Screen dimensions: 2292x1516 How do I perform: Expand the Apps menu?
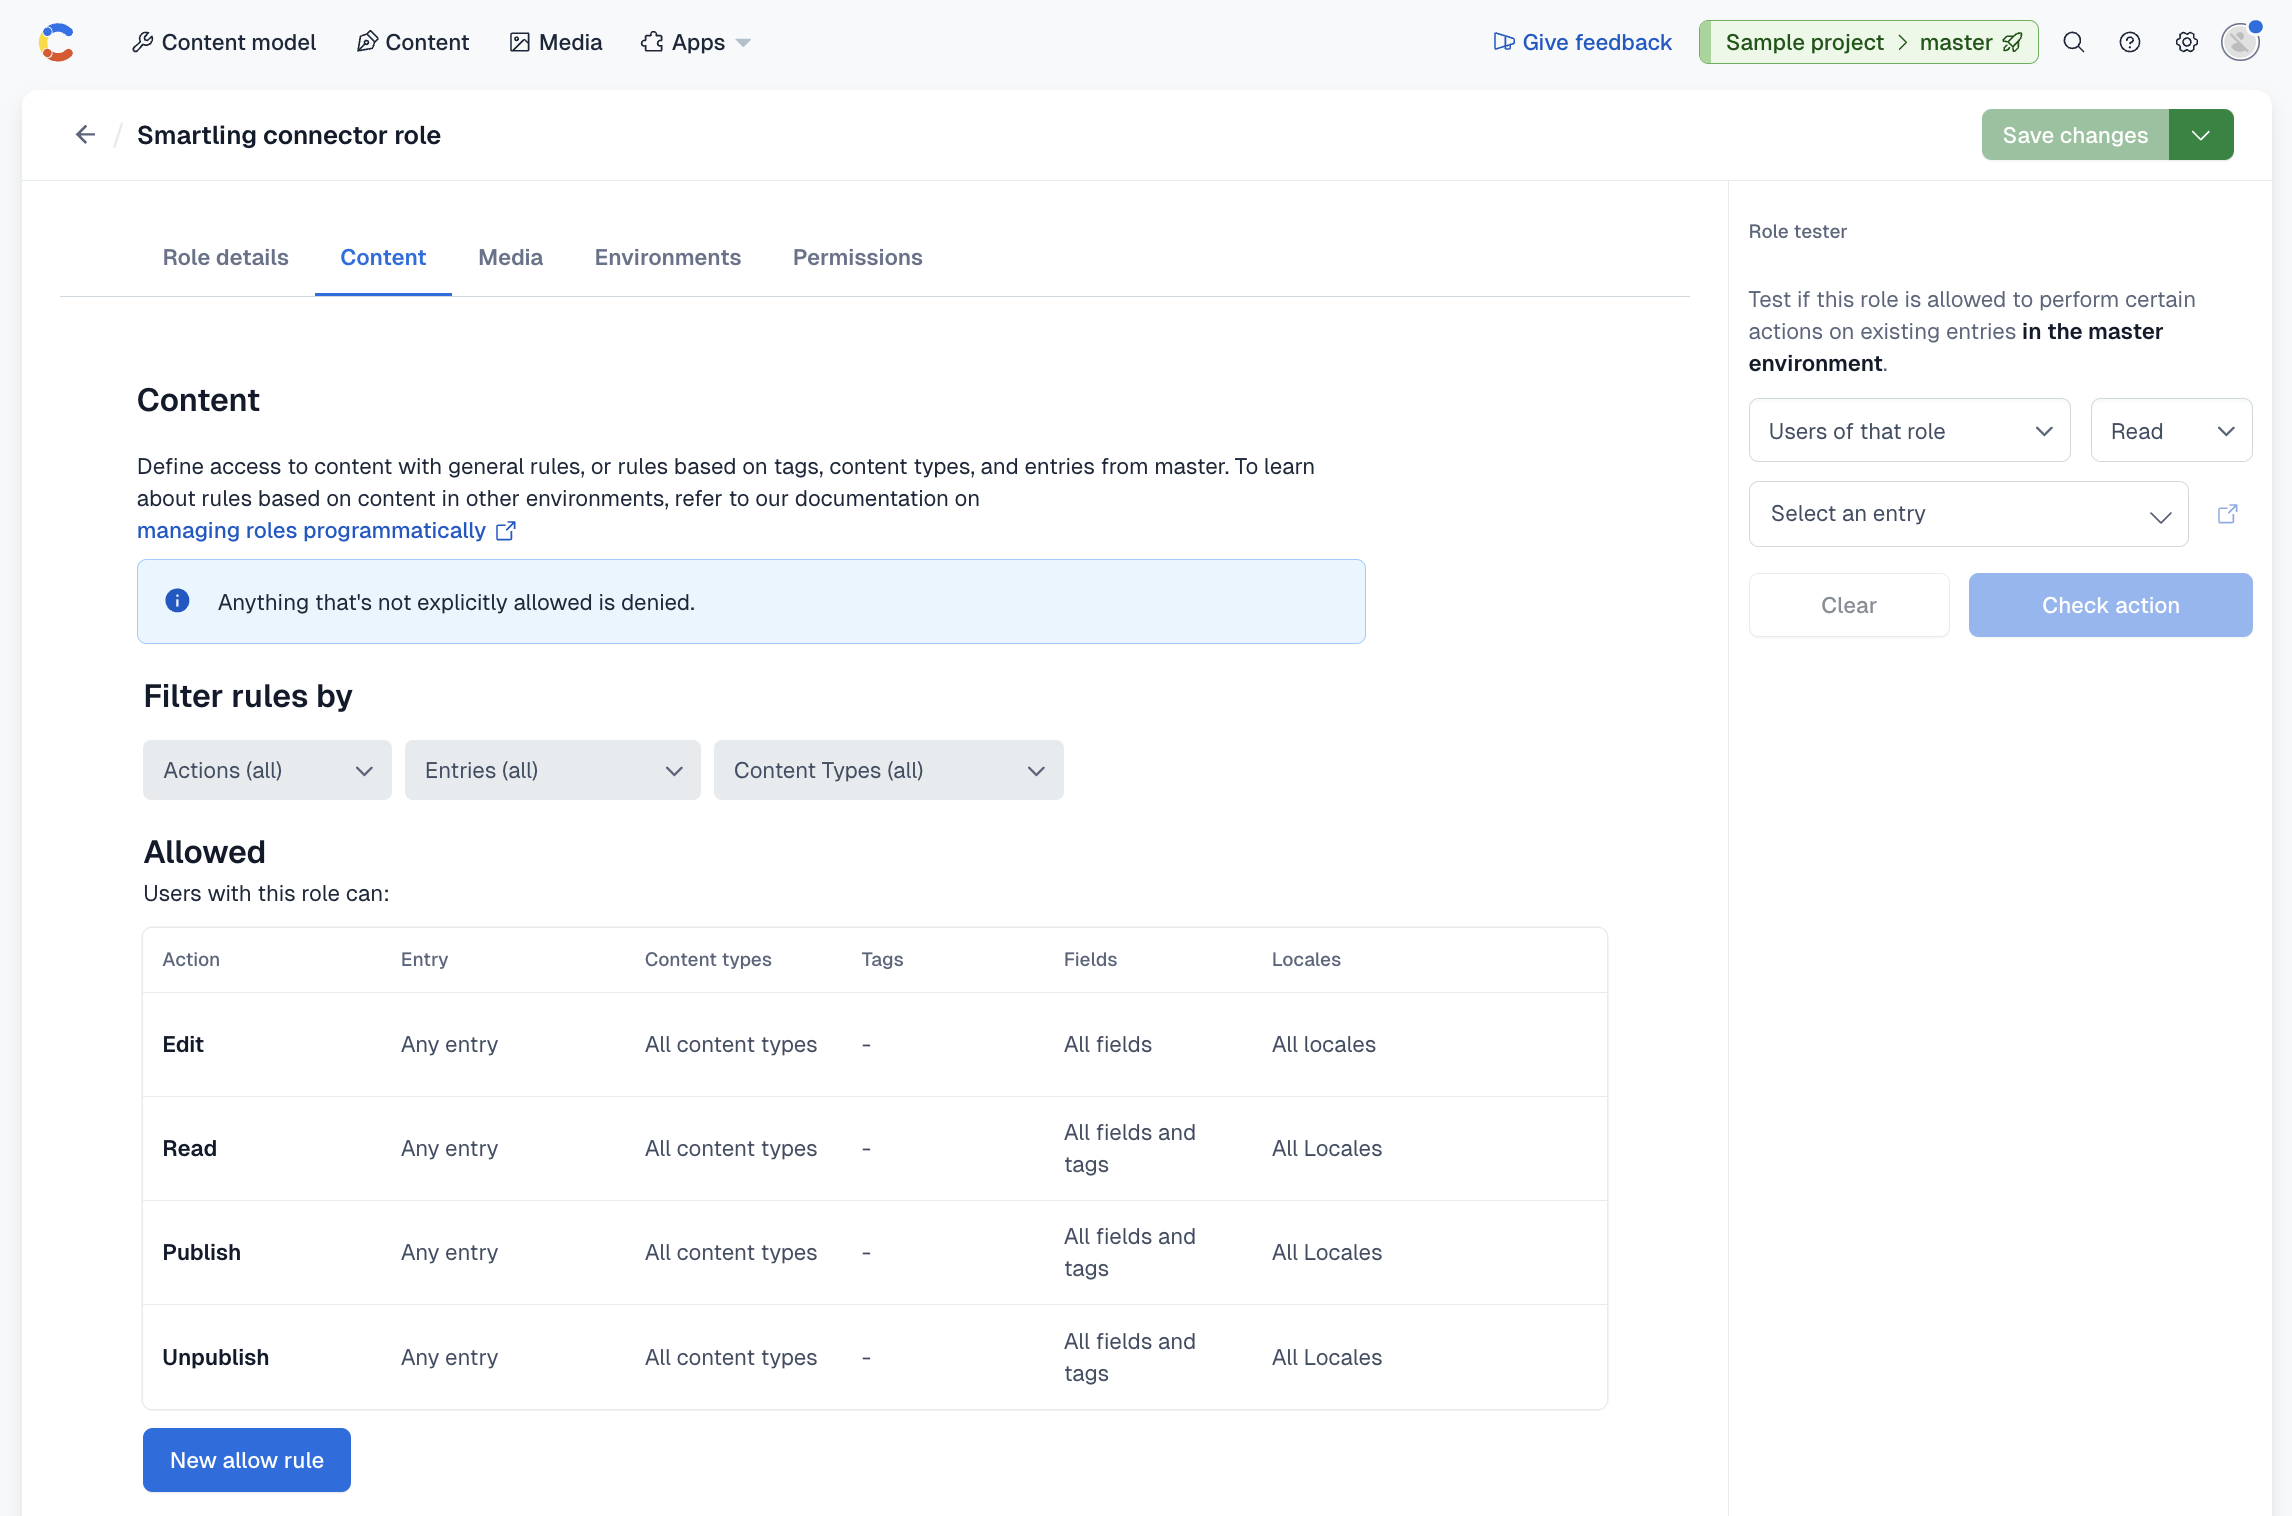696,42
